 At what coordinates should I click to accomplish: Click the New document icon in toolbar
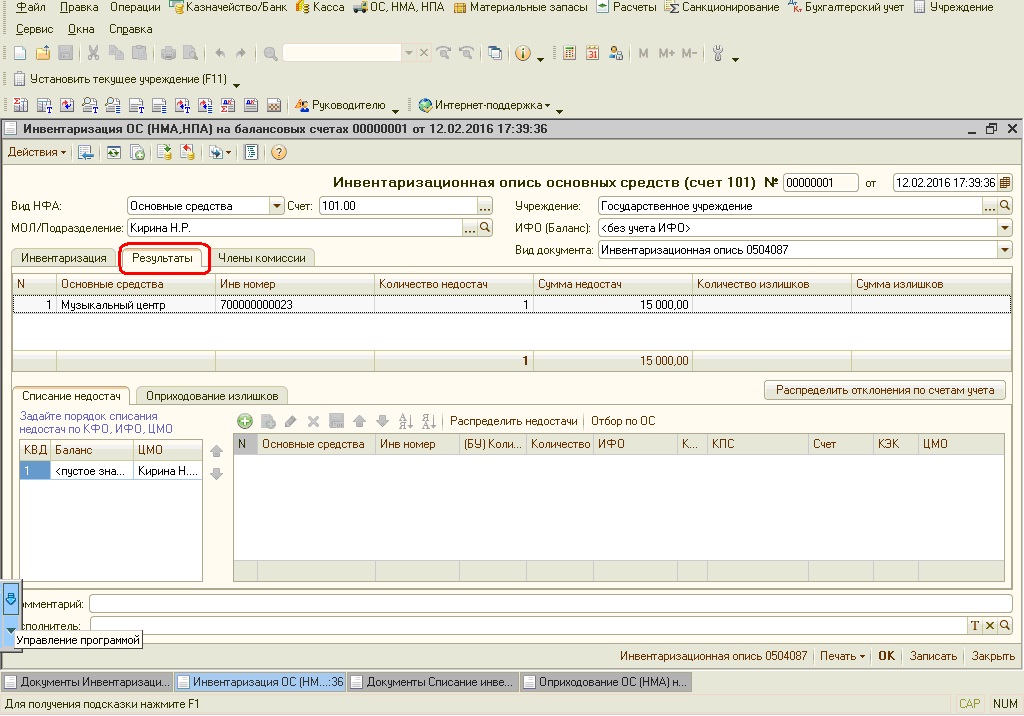(x=21, y=53)
